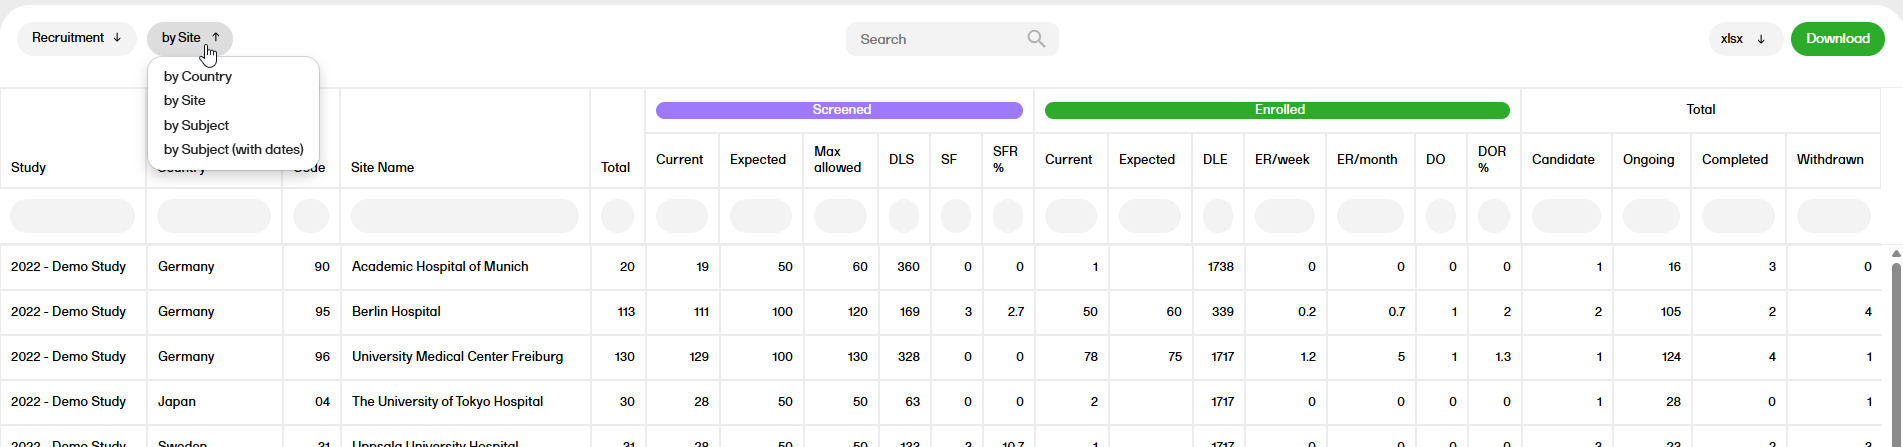This screenshot has height=447, width=1903.
Task: Pick by Site in dropdown list
Action: pyautogui.click(x=185, y=100)
